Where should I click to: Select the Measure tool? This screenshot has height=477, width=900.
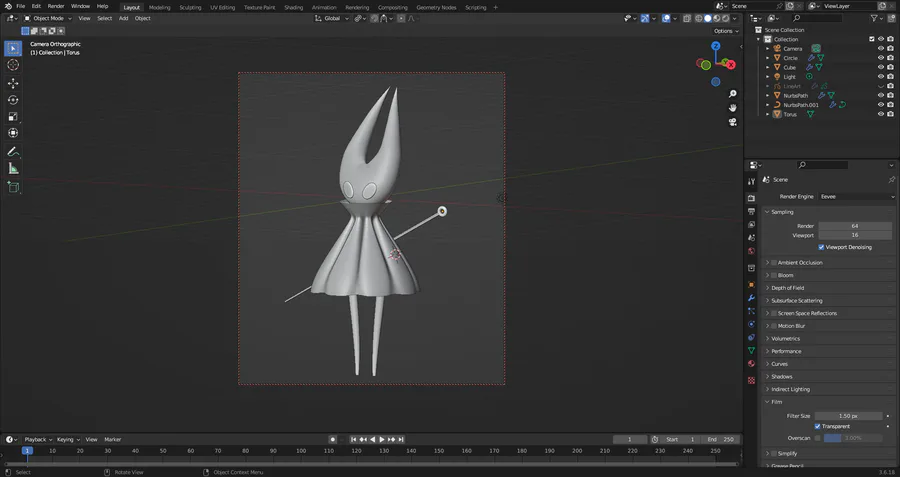pos(13,168)
